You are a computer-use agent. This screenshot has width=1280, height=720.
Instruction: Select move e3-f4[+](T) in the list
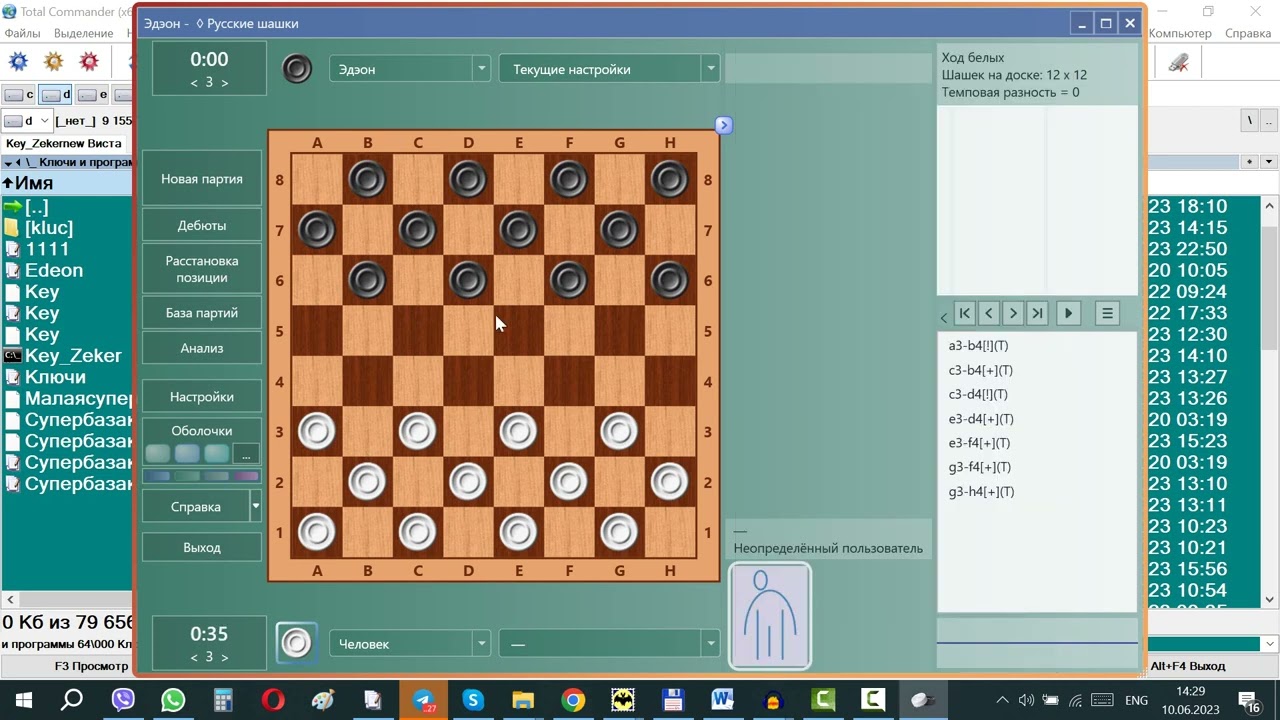(x=979, y=443)
